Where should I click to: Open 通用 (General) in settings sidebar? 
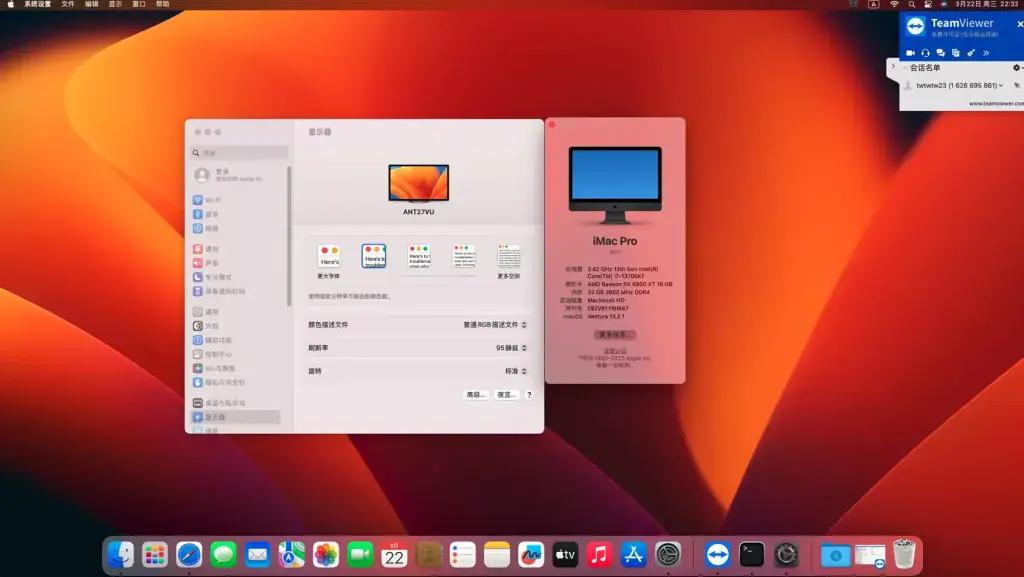pos(205,312)
